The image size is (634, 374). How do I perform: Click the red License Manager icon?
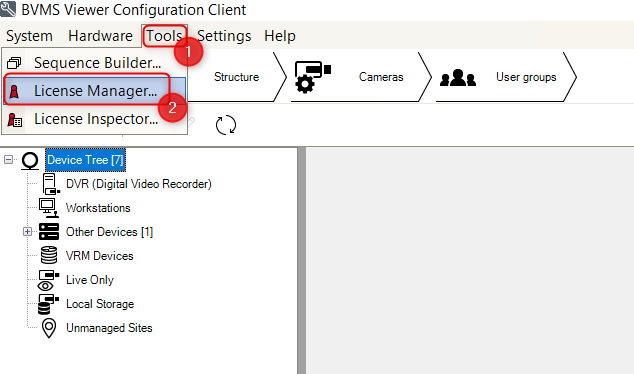click(14, 91)
